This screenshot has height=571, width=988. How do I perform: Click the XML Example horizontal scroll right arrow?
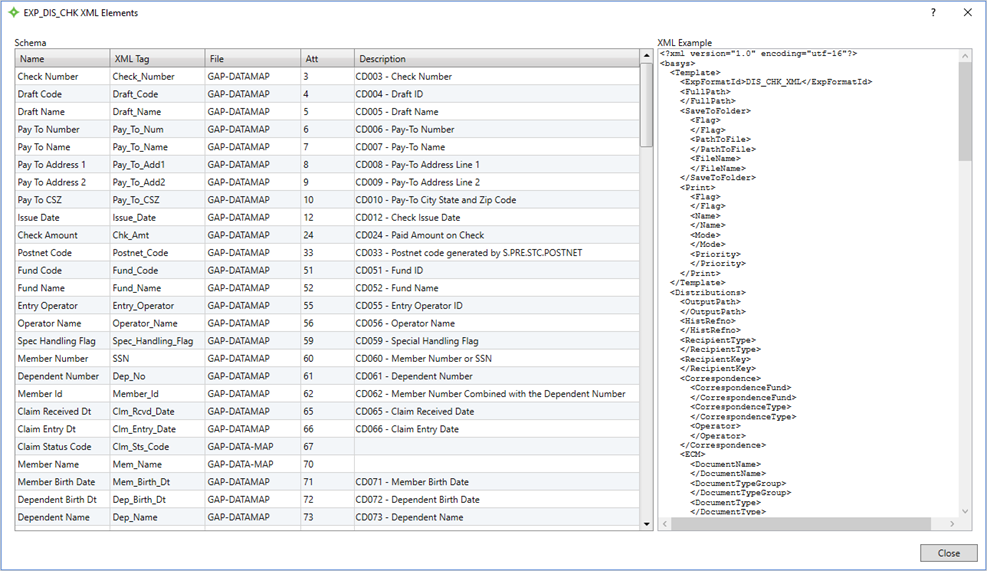pos(952,524)
